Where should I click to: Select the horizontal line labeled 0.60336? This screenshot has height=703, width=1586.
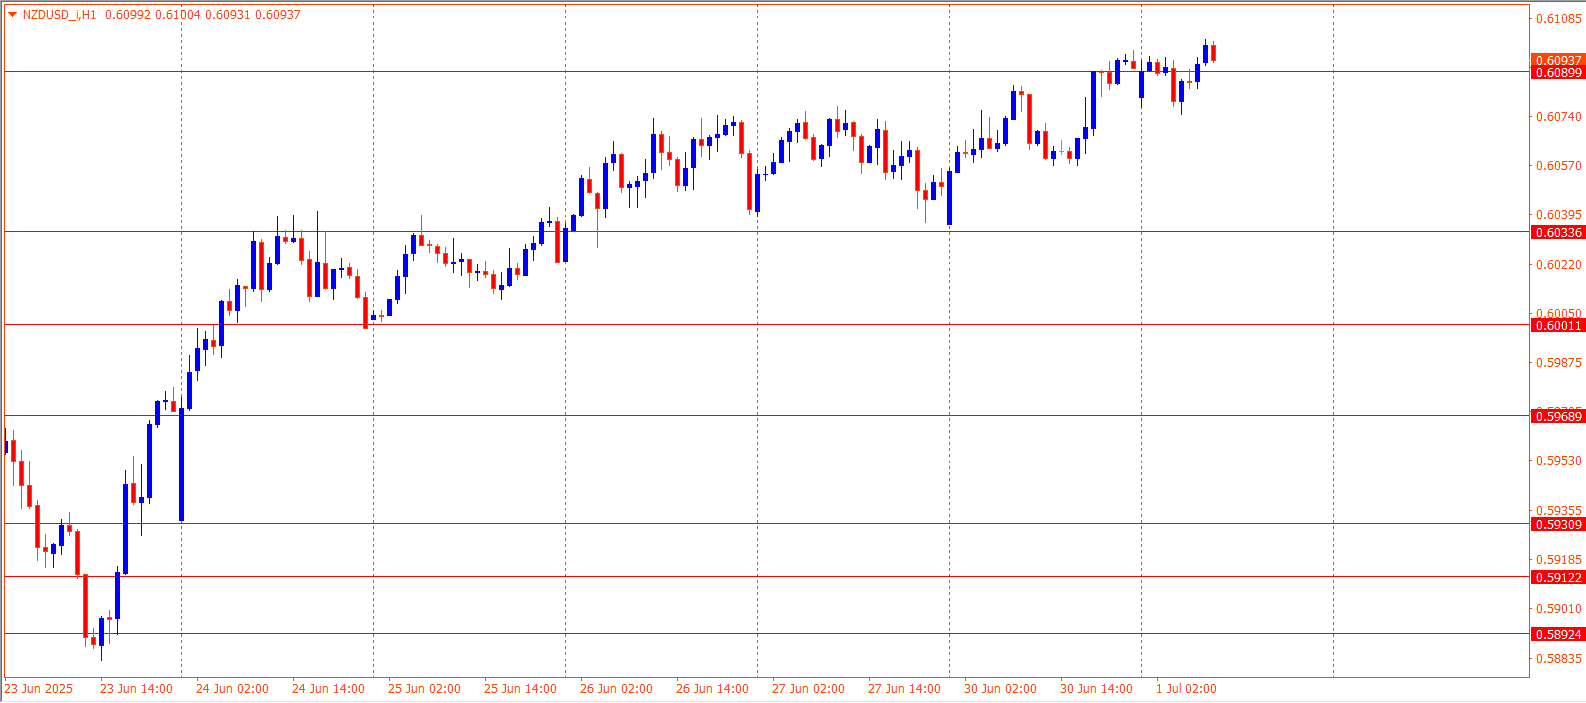(x=766, y=231)
